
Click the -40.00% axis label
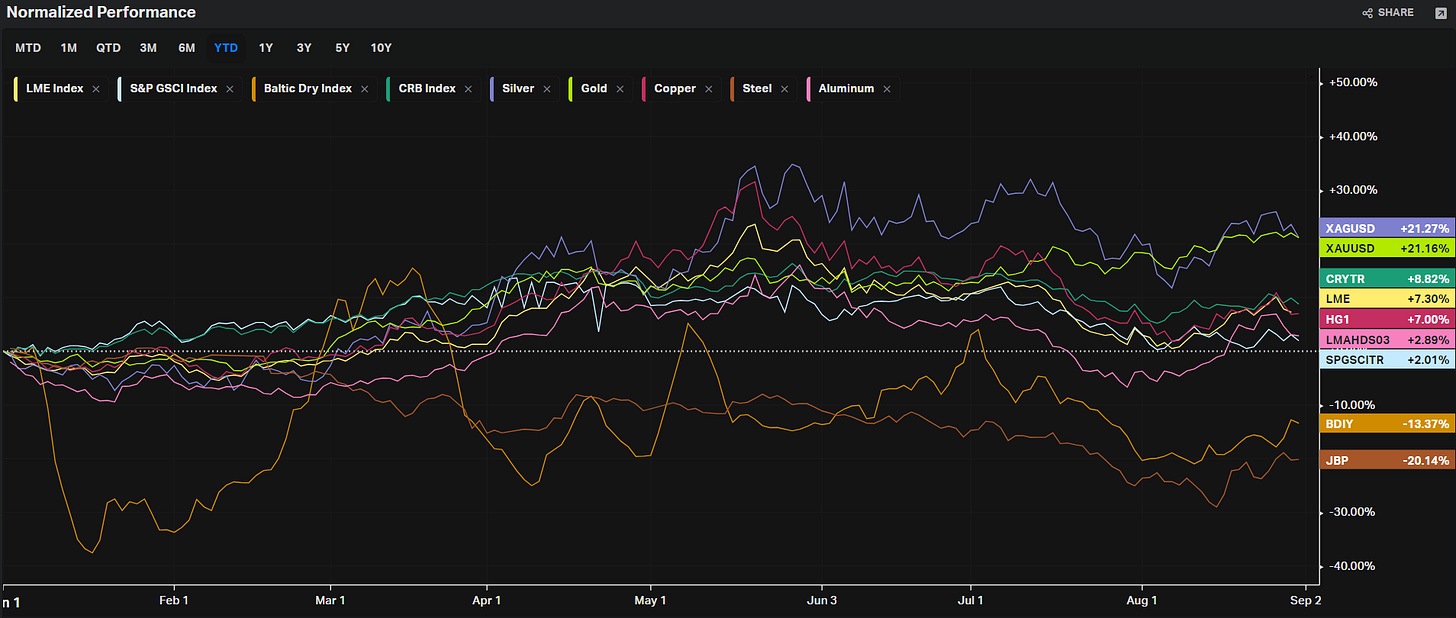(x=1353, y=566)
